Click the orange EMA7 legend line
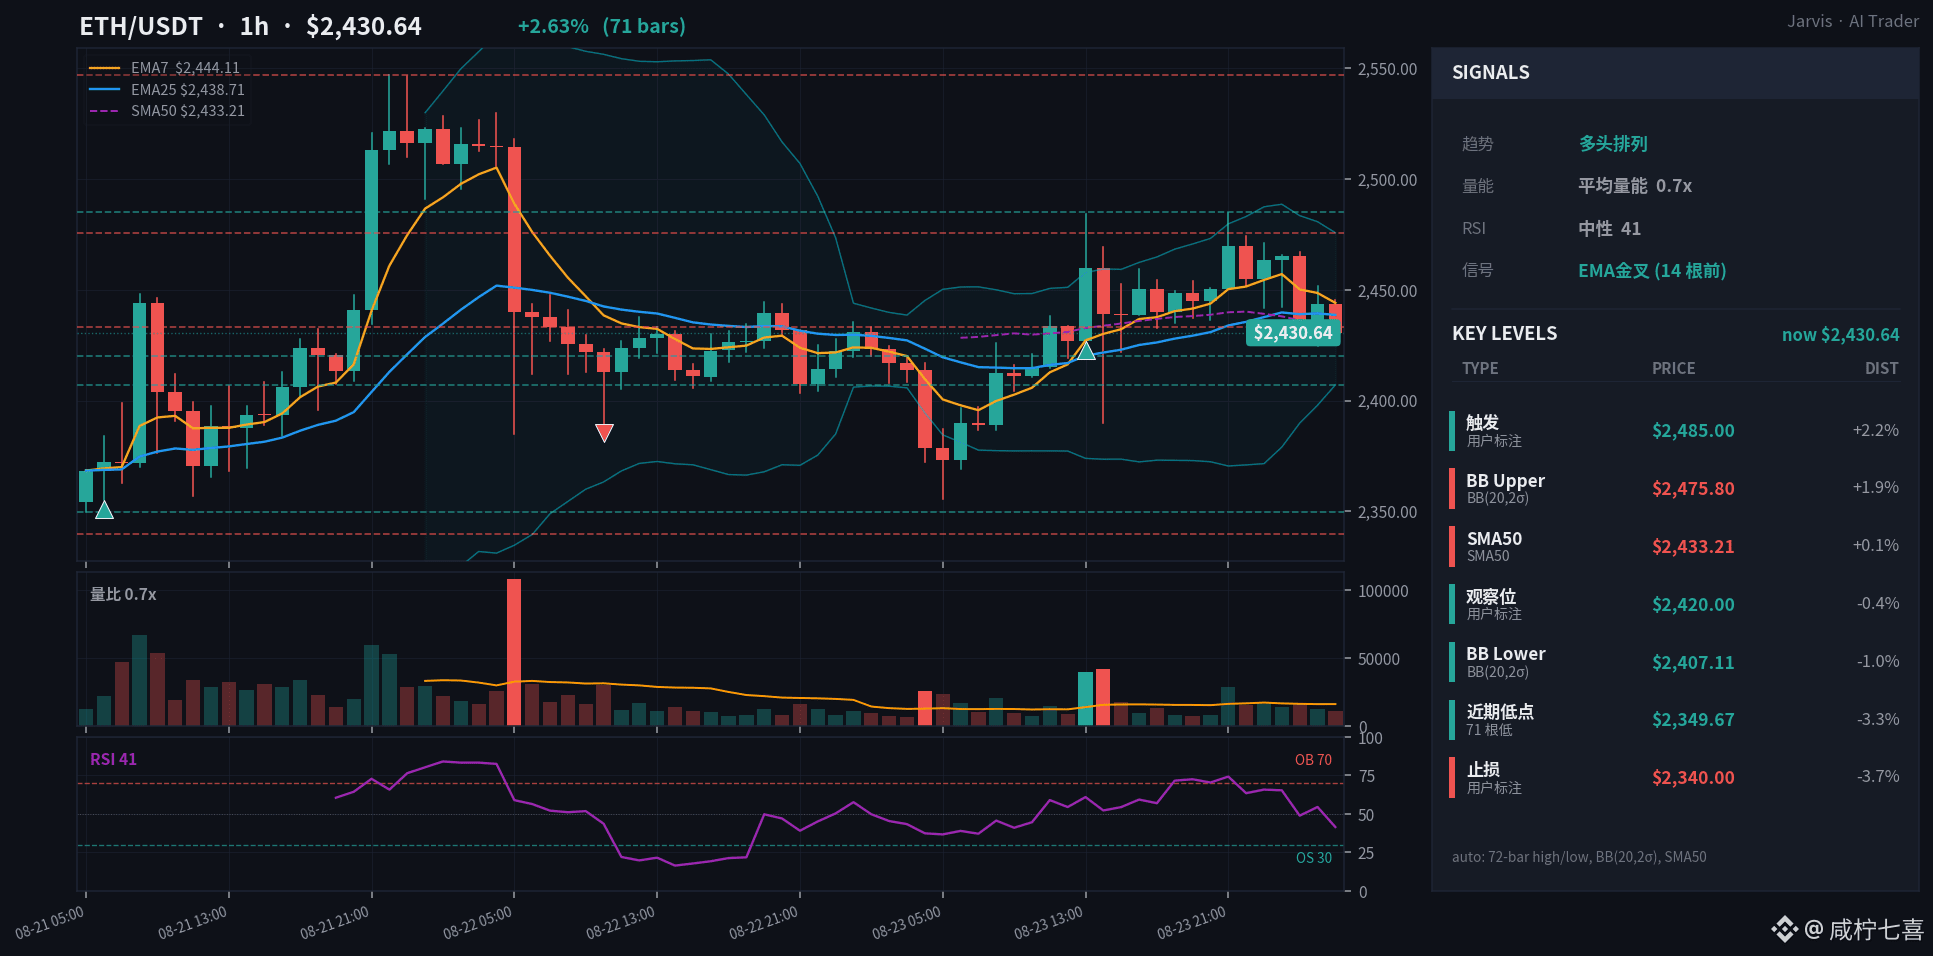This screenshot has height=956, width=1933. point(105,68)
